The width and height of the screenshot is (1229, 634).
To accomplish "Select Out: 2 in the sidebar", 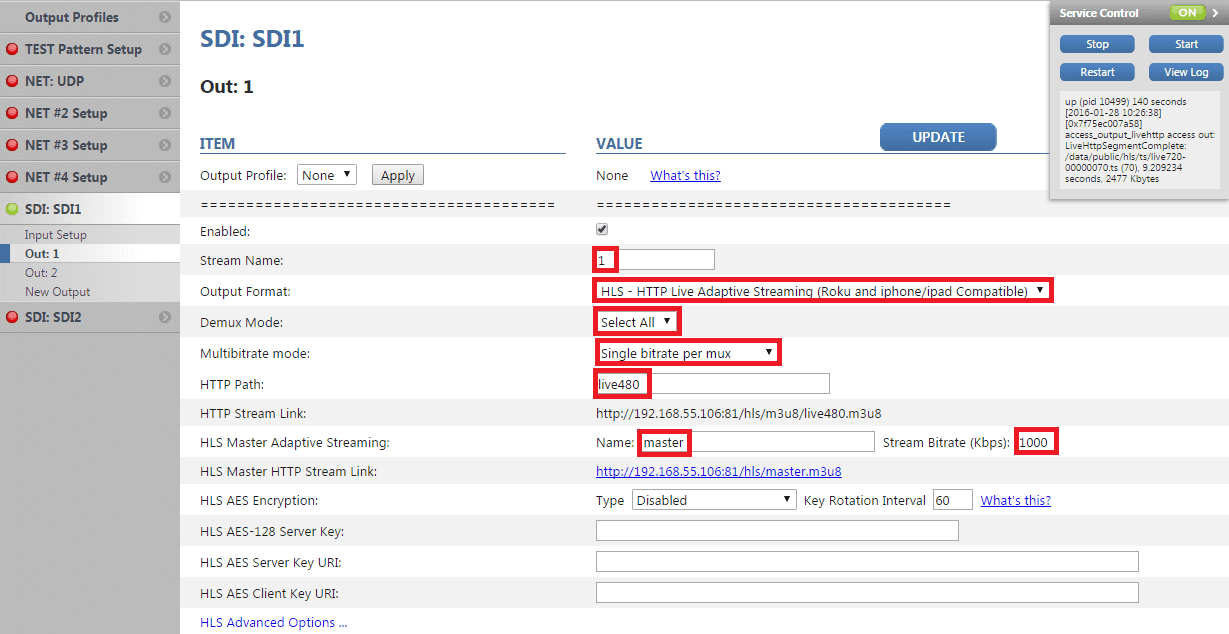I will point(42,273).
